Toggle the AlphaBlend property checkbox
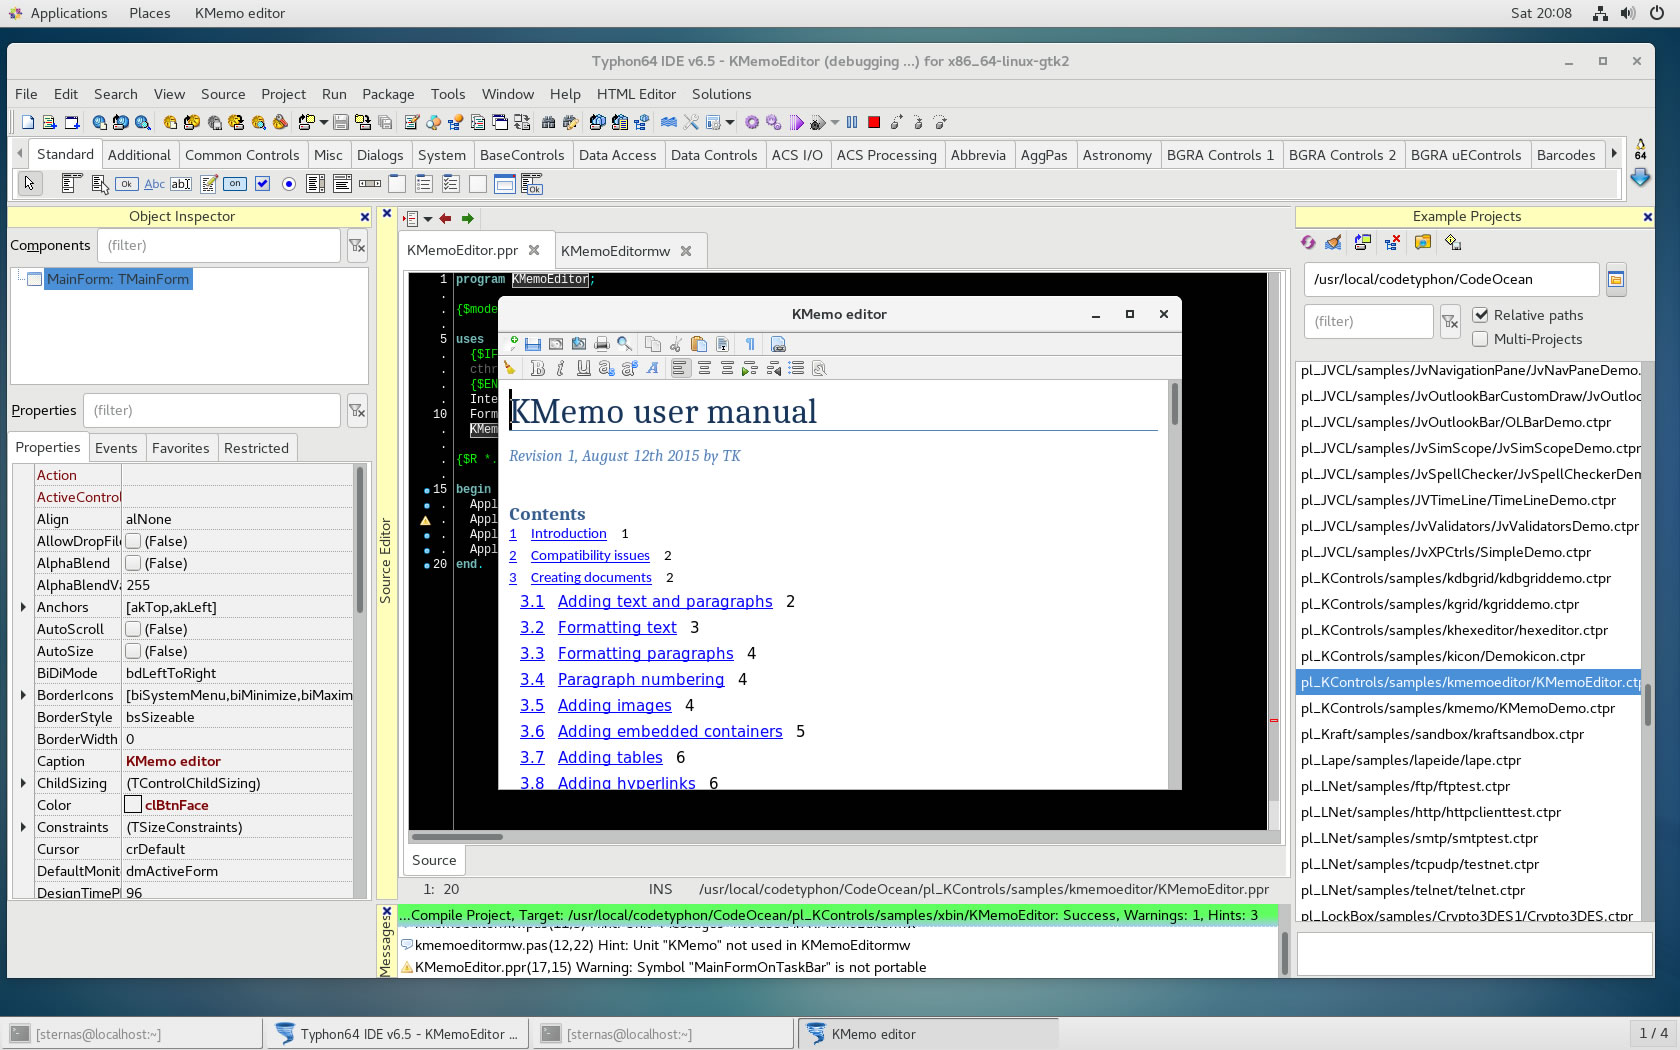The height and width of the screenshot is (1050, 1680). (x=133, y=563)
